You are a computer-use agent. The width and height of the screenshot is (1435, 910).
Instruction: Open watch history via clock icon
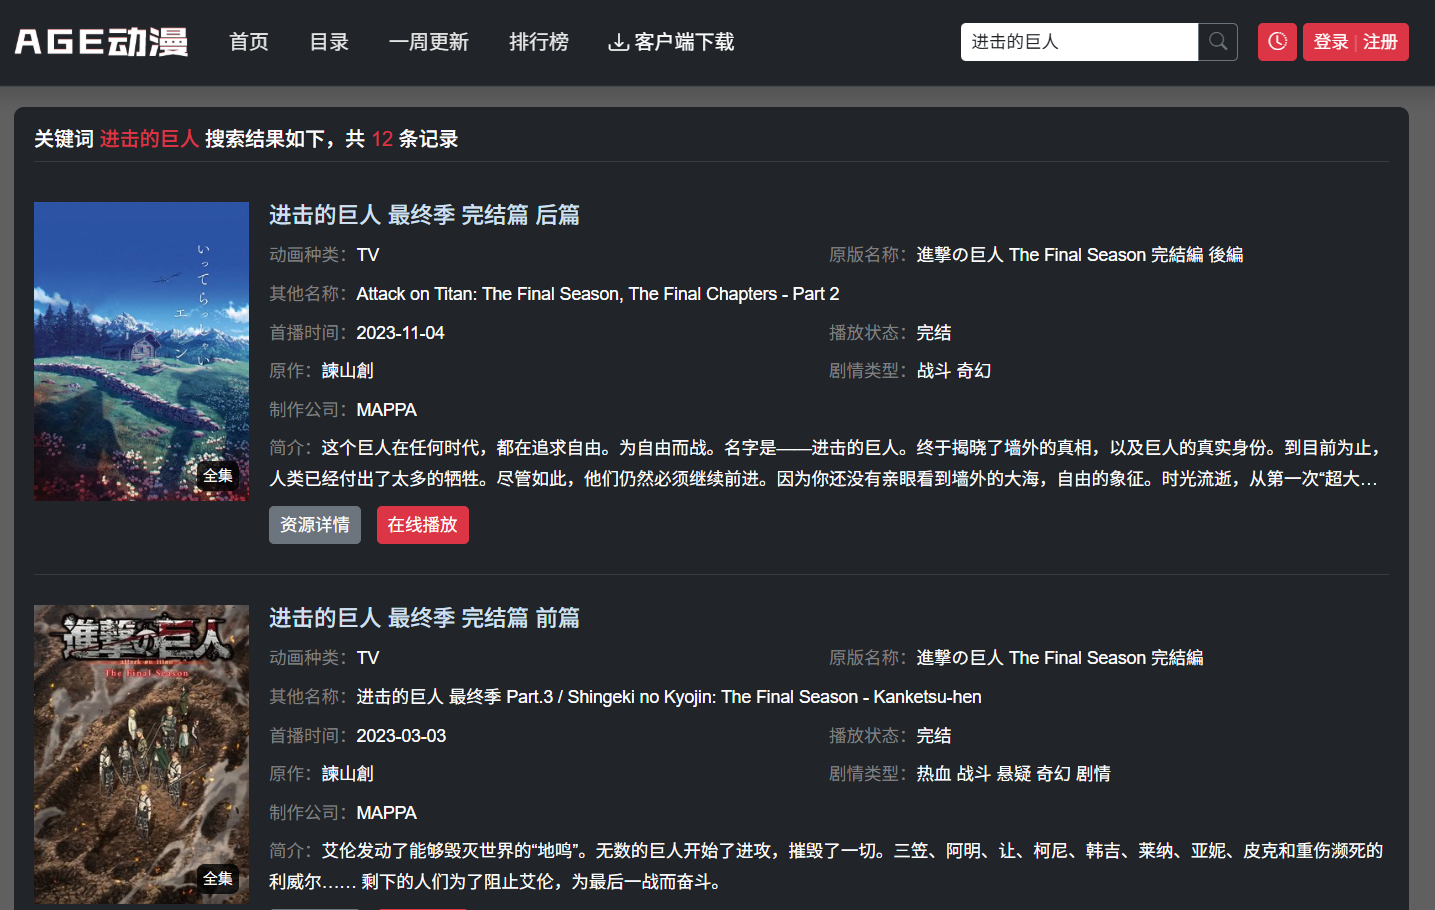1277,42
